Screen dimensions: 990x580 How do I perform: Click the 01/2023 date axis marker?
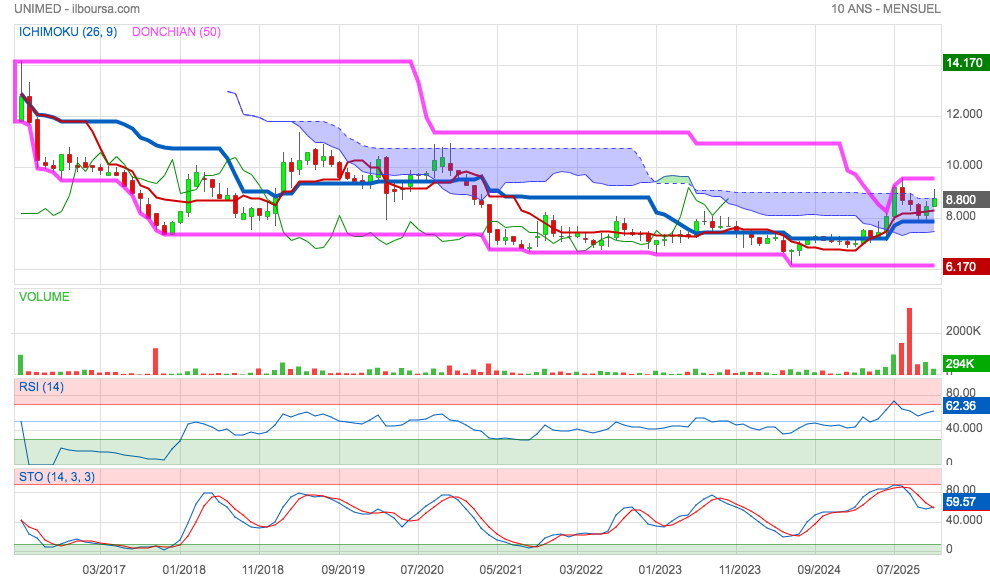point(660,569)
